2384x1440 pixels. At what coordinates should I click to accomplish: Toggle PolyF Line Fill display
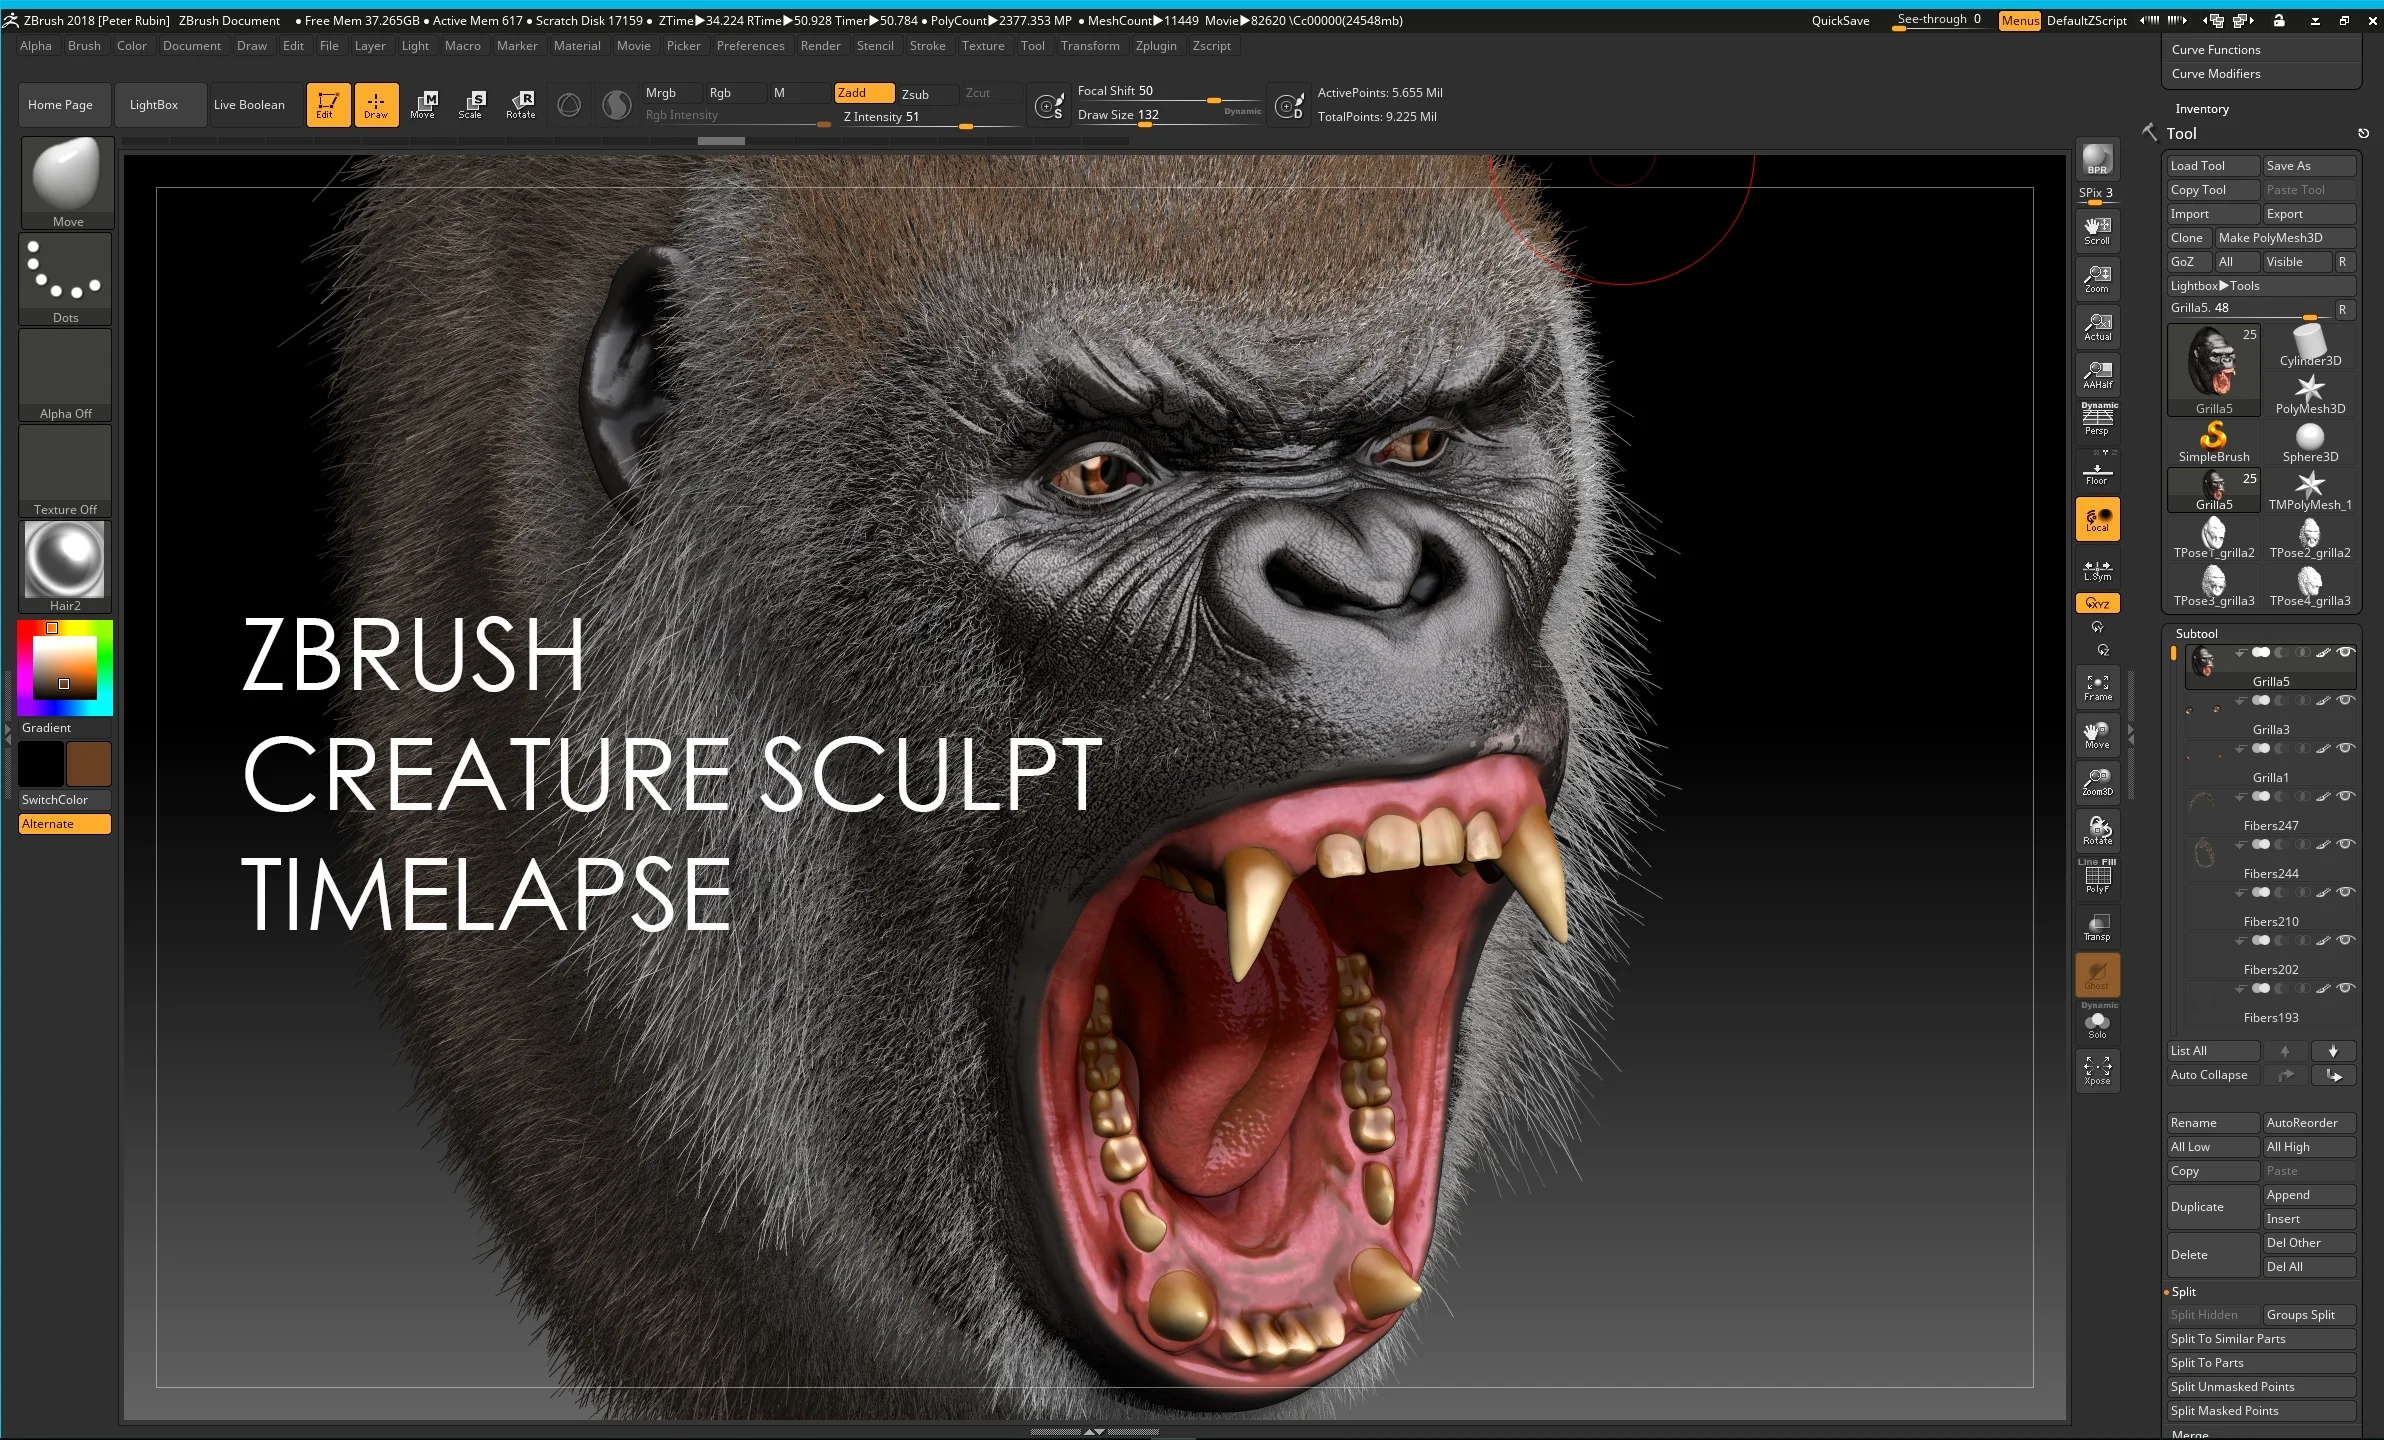click(2097, 877)
